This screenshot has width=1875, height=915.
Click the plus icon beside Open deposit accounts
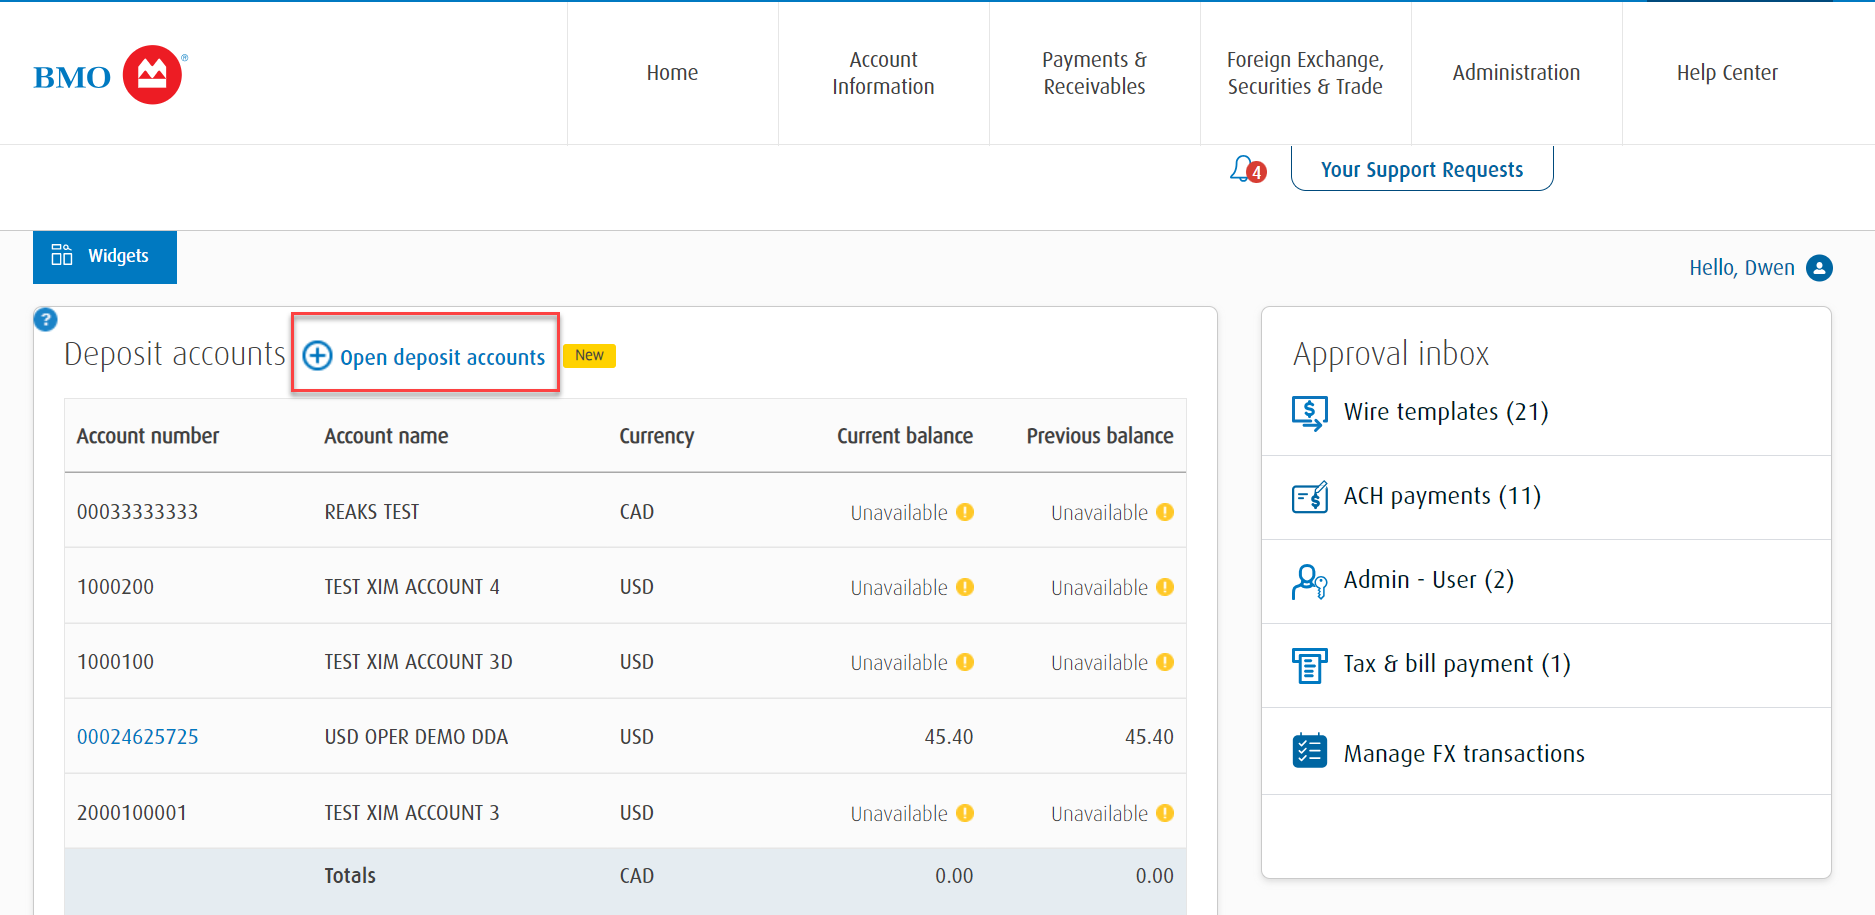point(317,356)
